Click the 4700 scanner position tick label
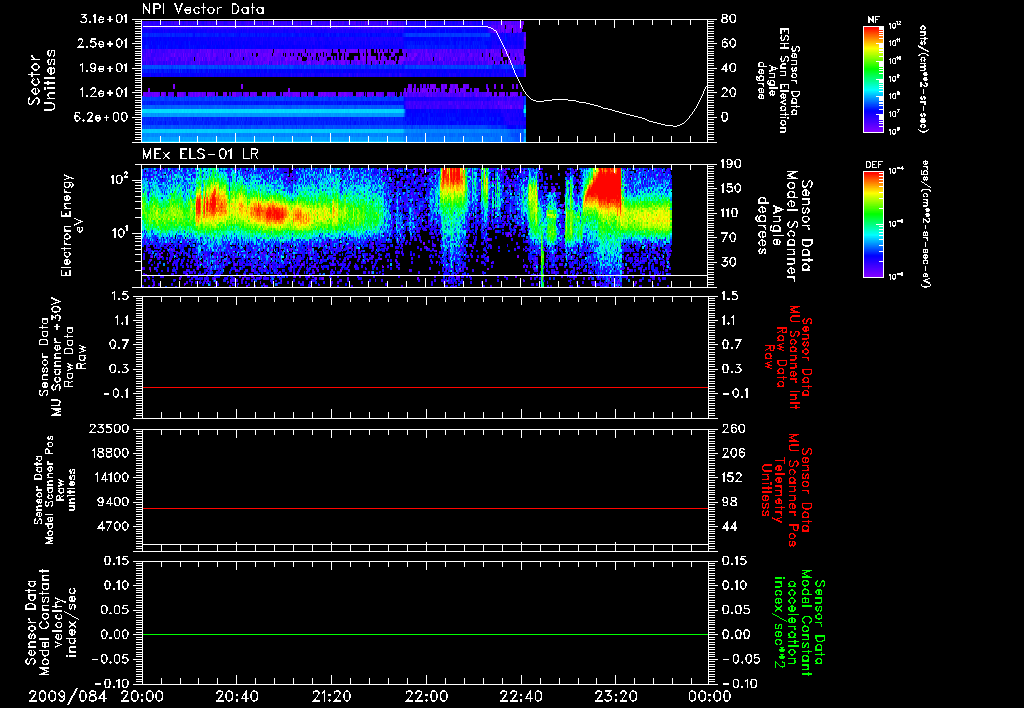This screenshot has height=708, width=1024. (114, 526)
